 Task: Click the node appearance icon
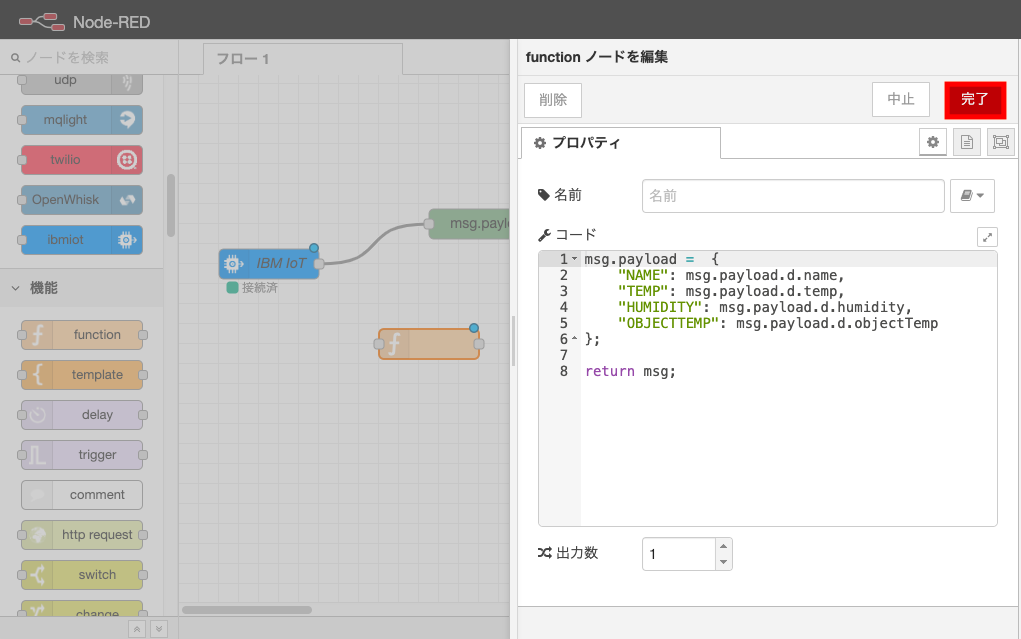coord(1000,141)
